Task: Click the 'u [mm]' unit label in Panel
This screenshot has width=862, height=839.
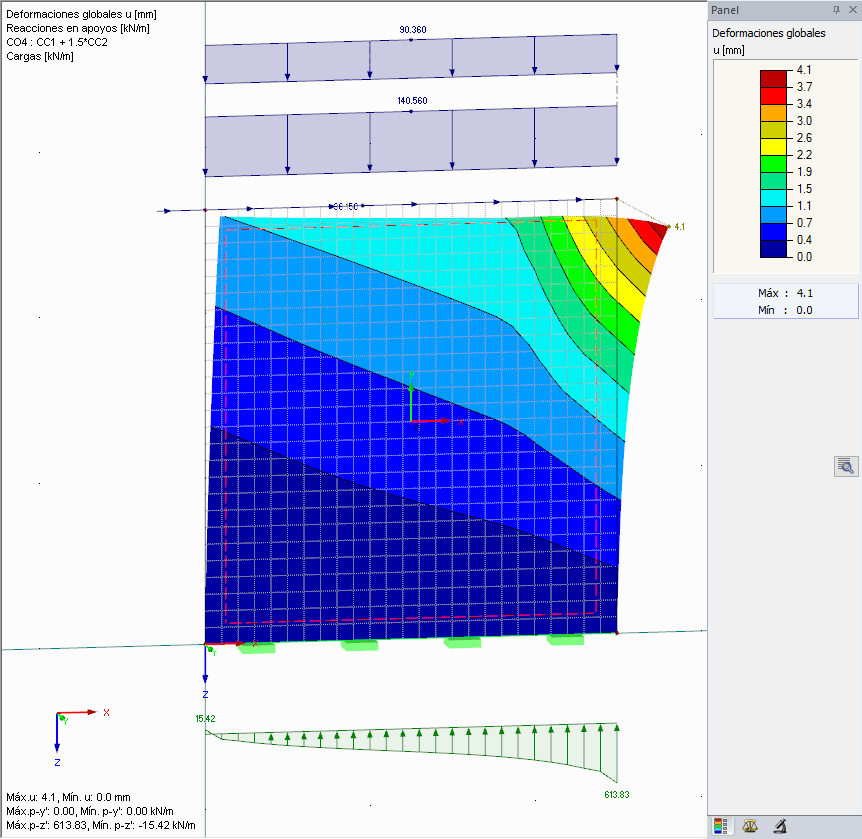Action: pyautogui.click(x=728, y=51)
